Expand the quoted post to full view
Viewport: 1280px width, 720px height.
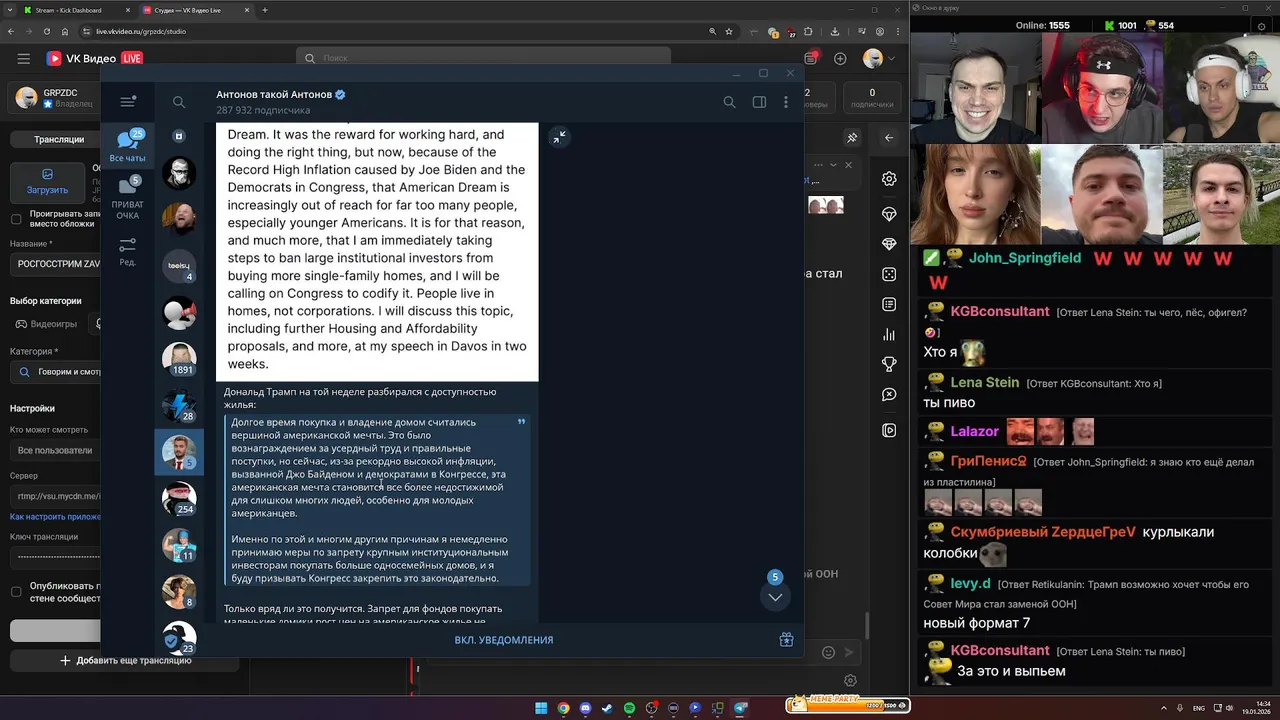tap(559, 137)
